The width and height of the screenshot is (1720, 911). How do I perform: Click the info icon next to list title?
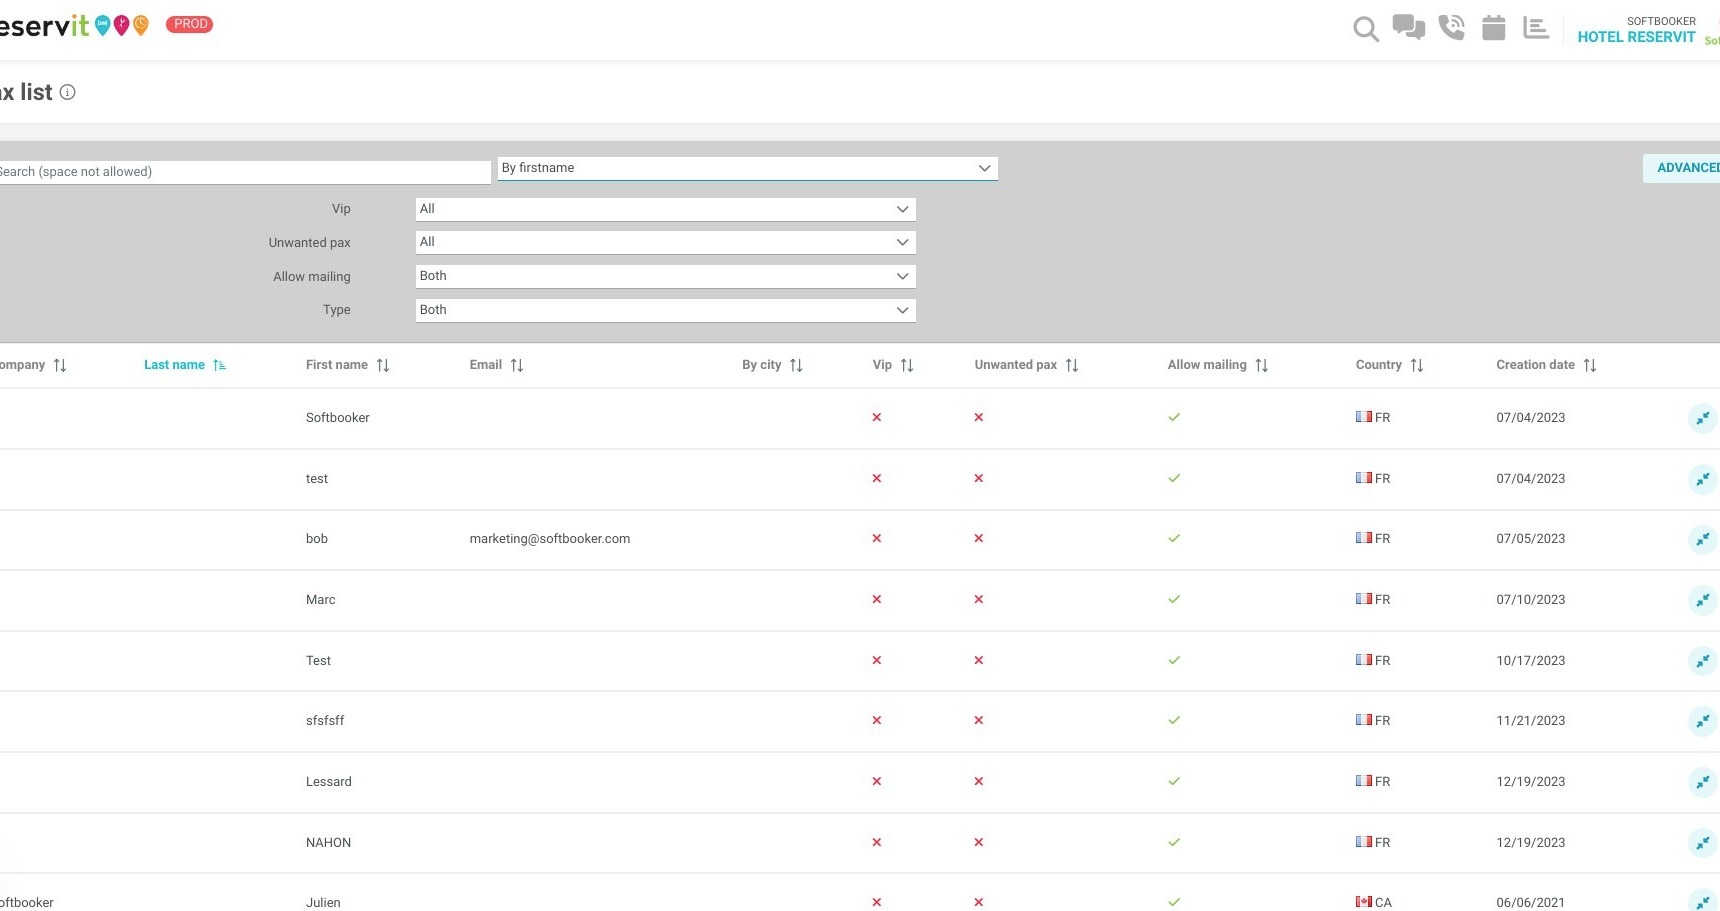tap(68, 92)
